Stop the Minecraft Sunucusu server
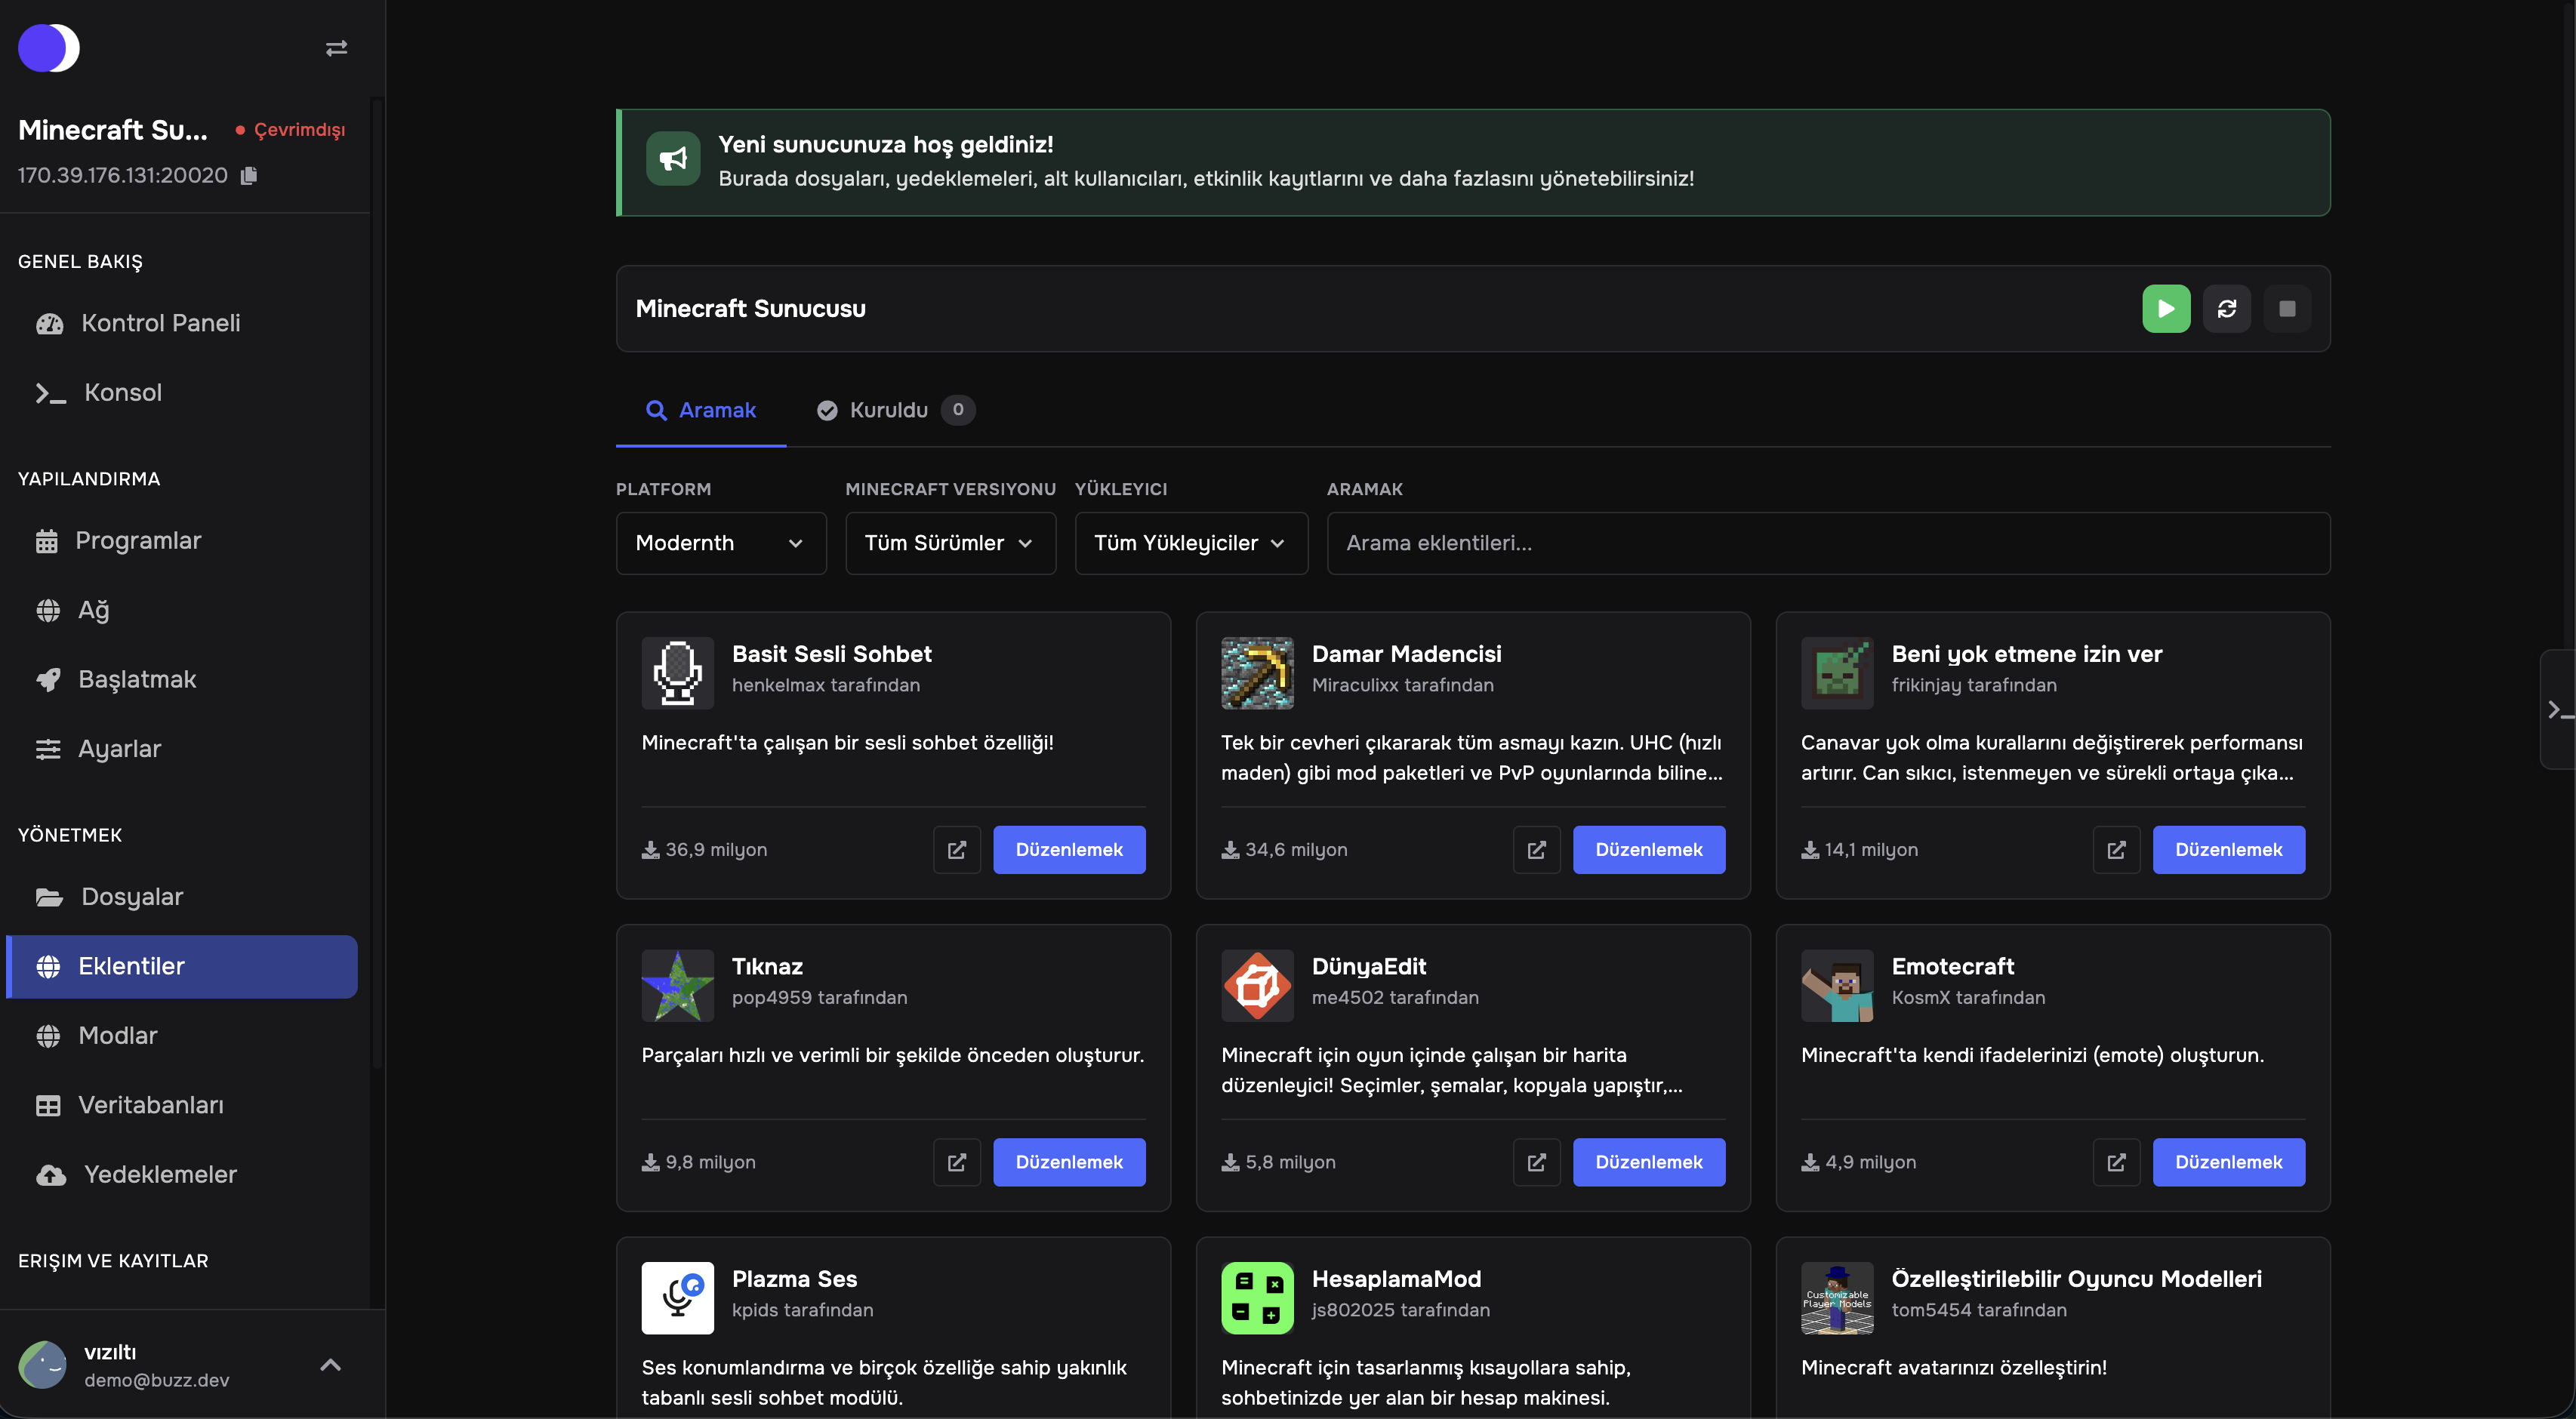 2288,308
